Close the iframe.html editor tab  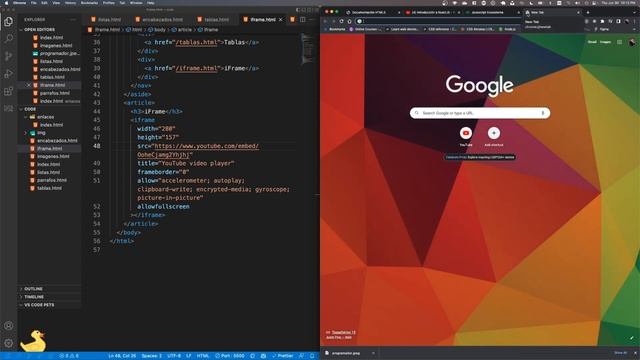tap(280, 20)
